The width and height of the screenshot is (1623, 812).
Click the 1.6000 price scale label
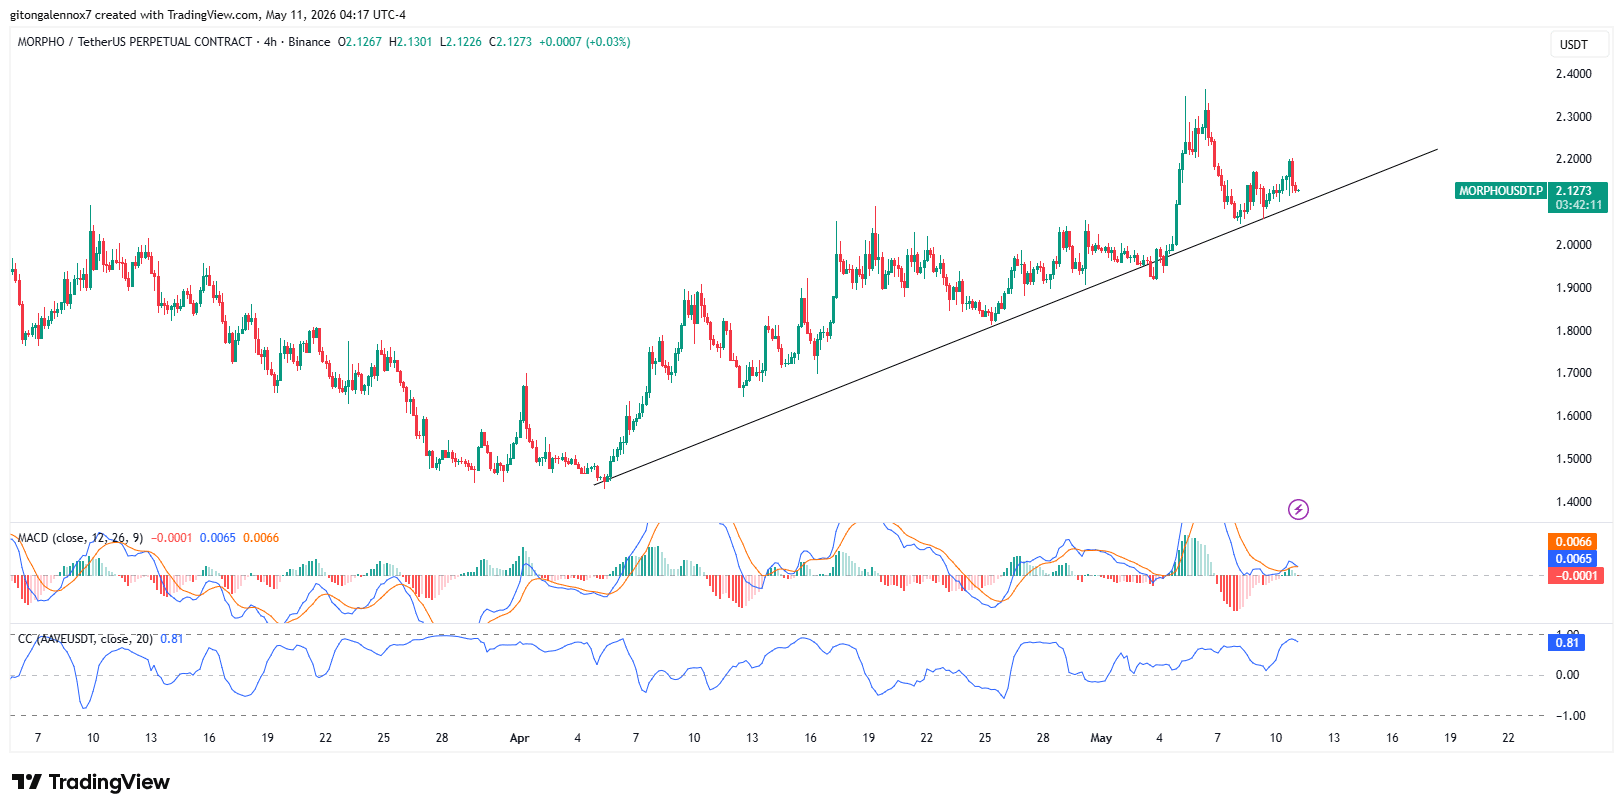1574,416
